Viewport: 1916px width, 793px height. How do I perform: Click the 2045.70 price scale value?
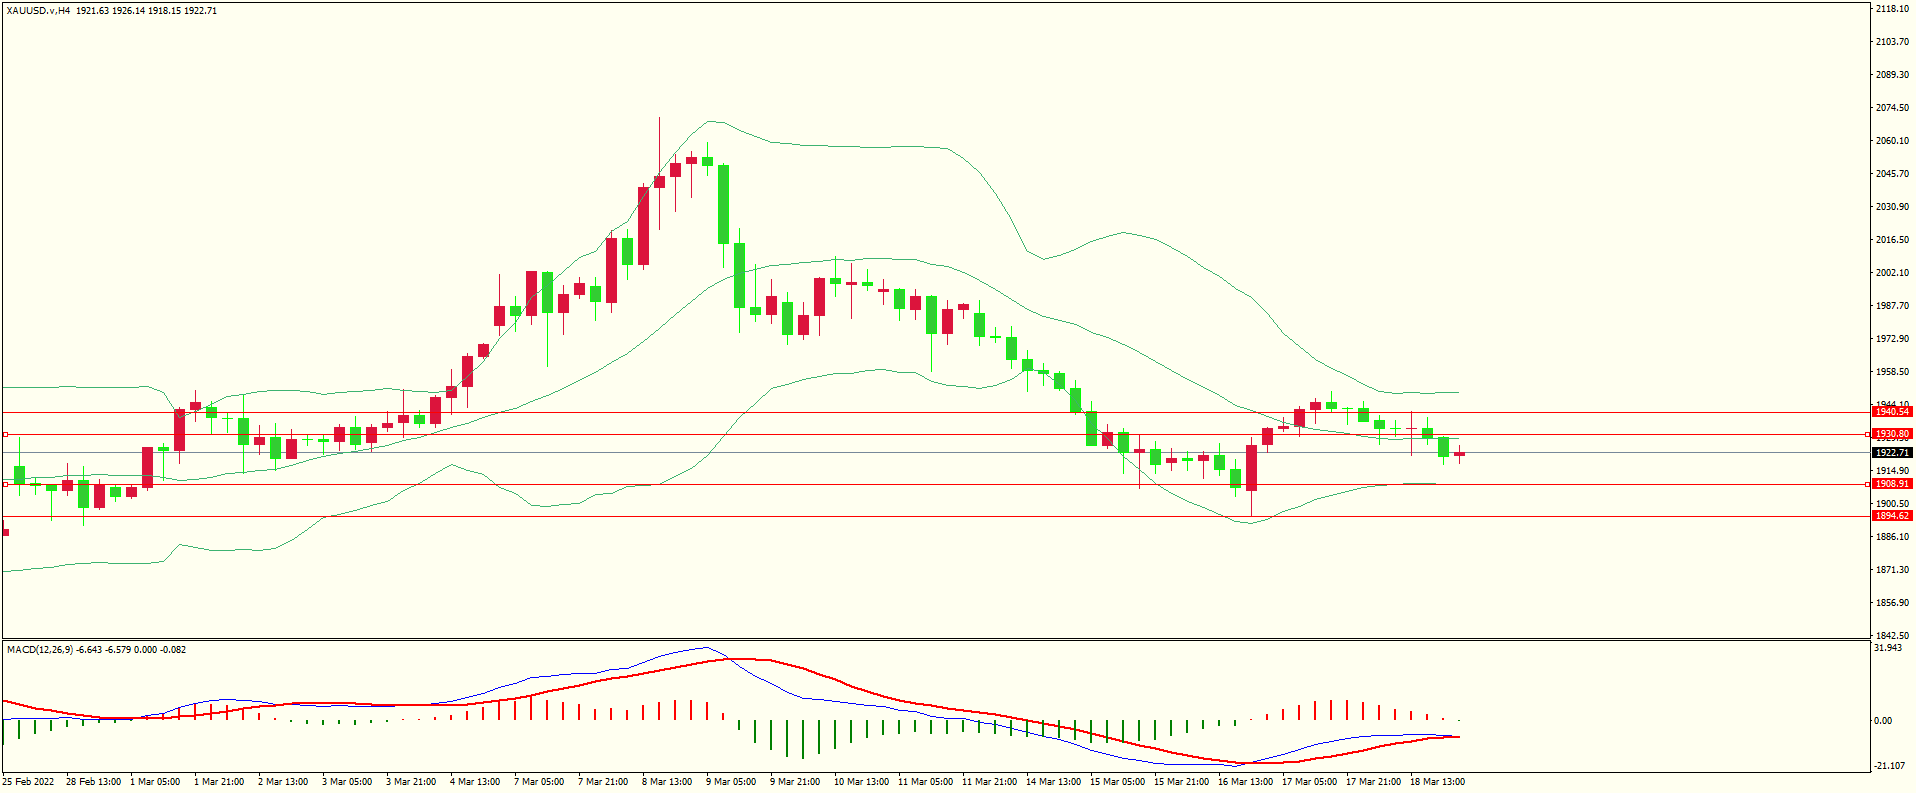coord(1892,174)
